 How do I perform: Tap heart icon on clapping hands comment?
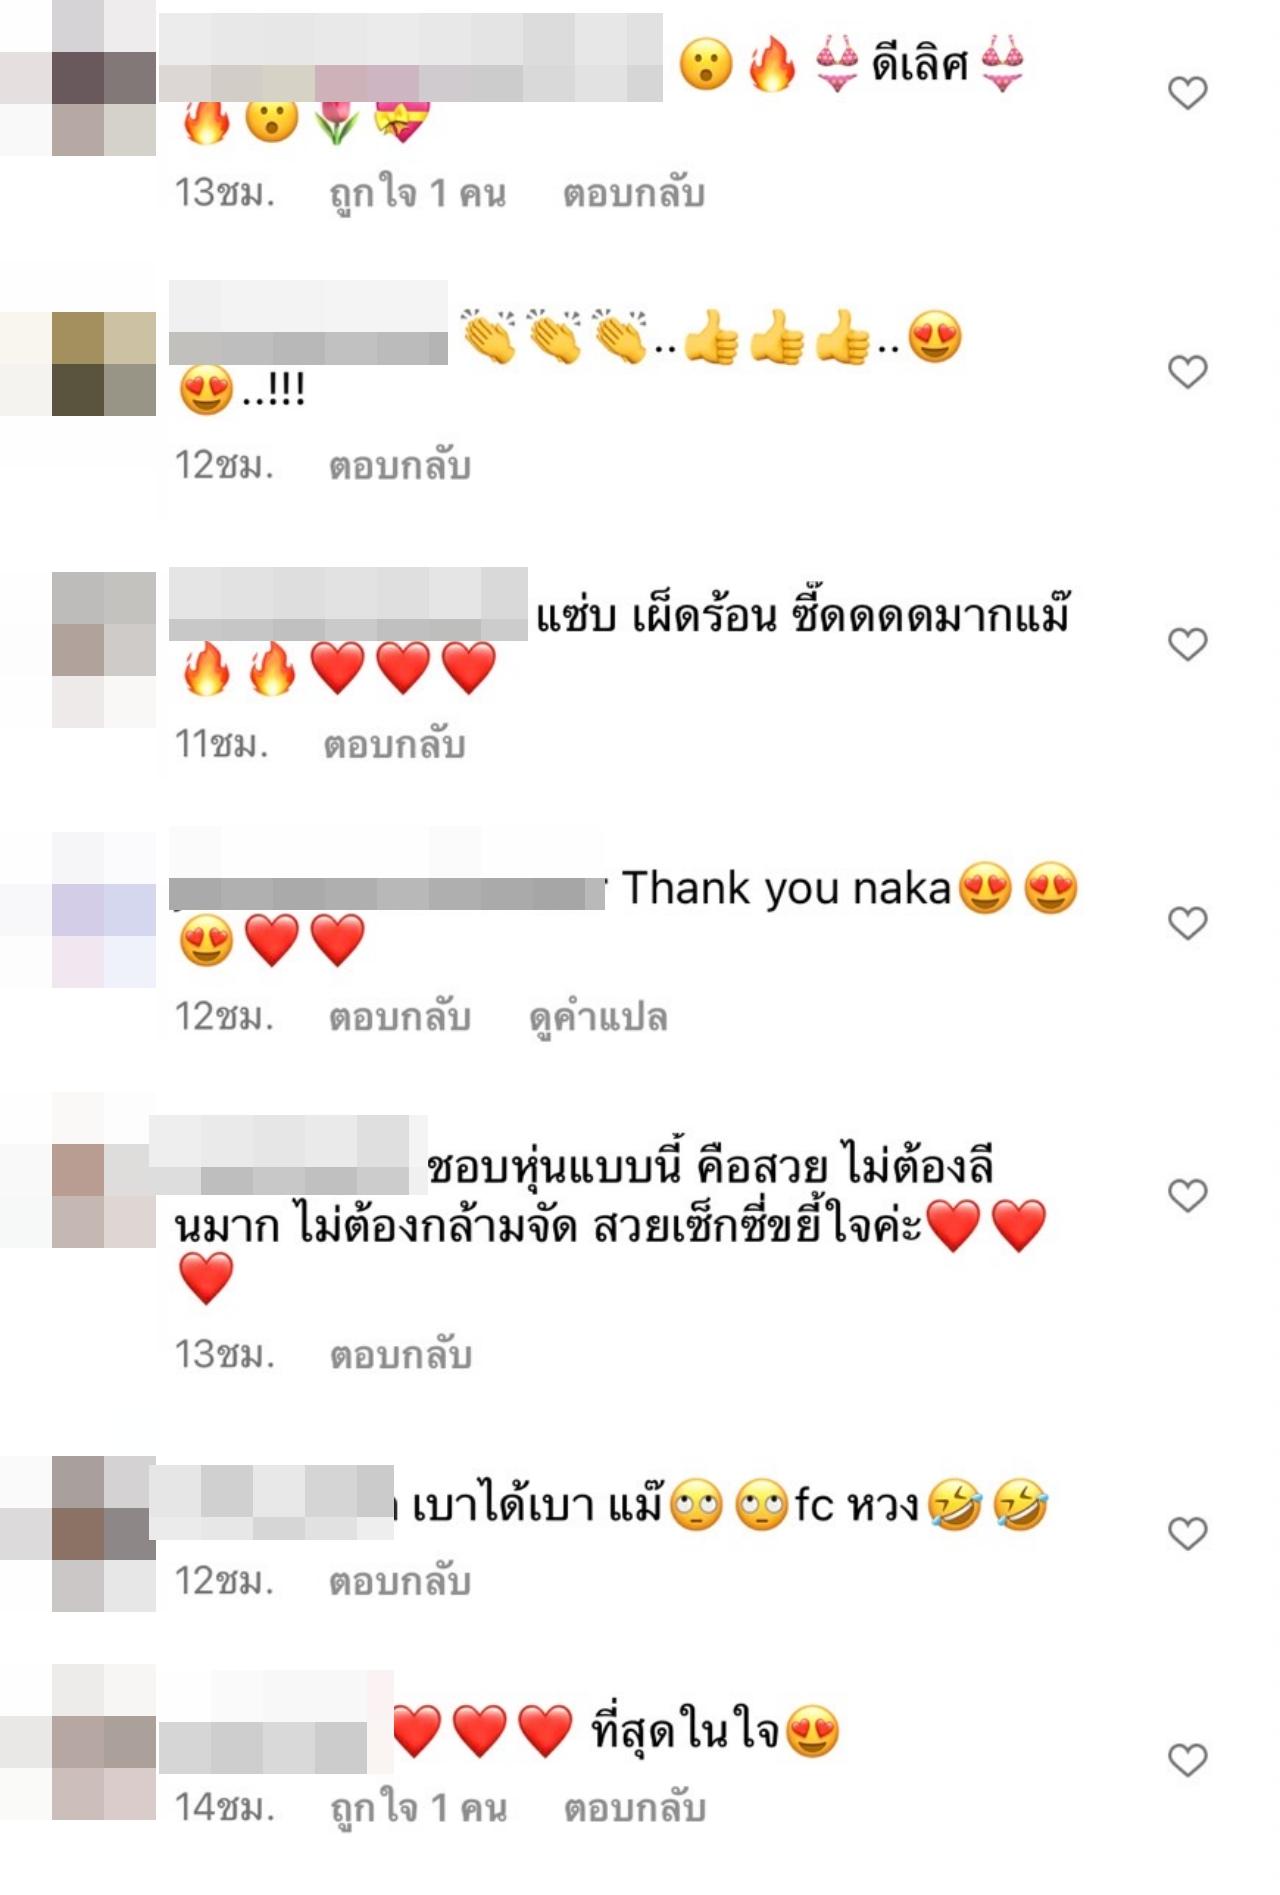click(x=1187, y=371)
